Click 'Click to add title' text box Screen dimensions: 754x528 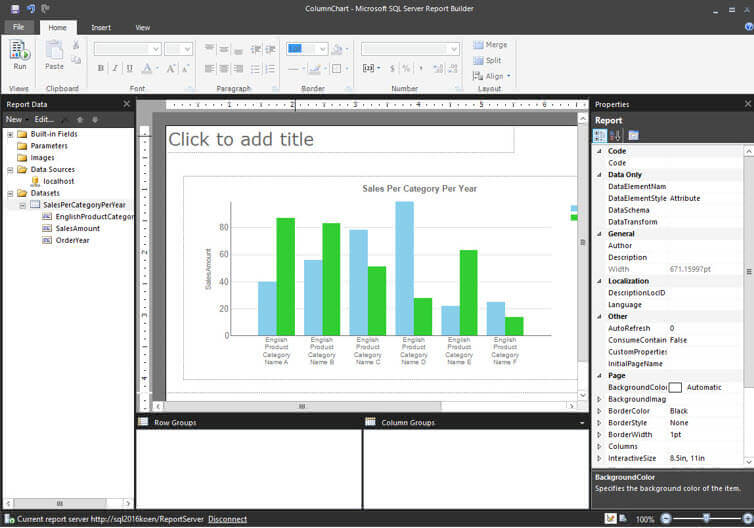point(340,140)
